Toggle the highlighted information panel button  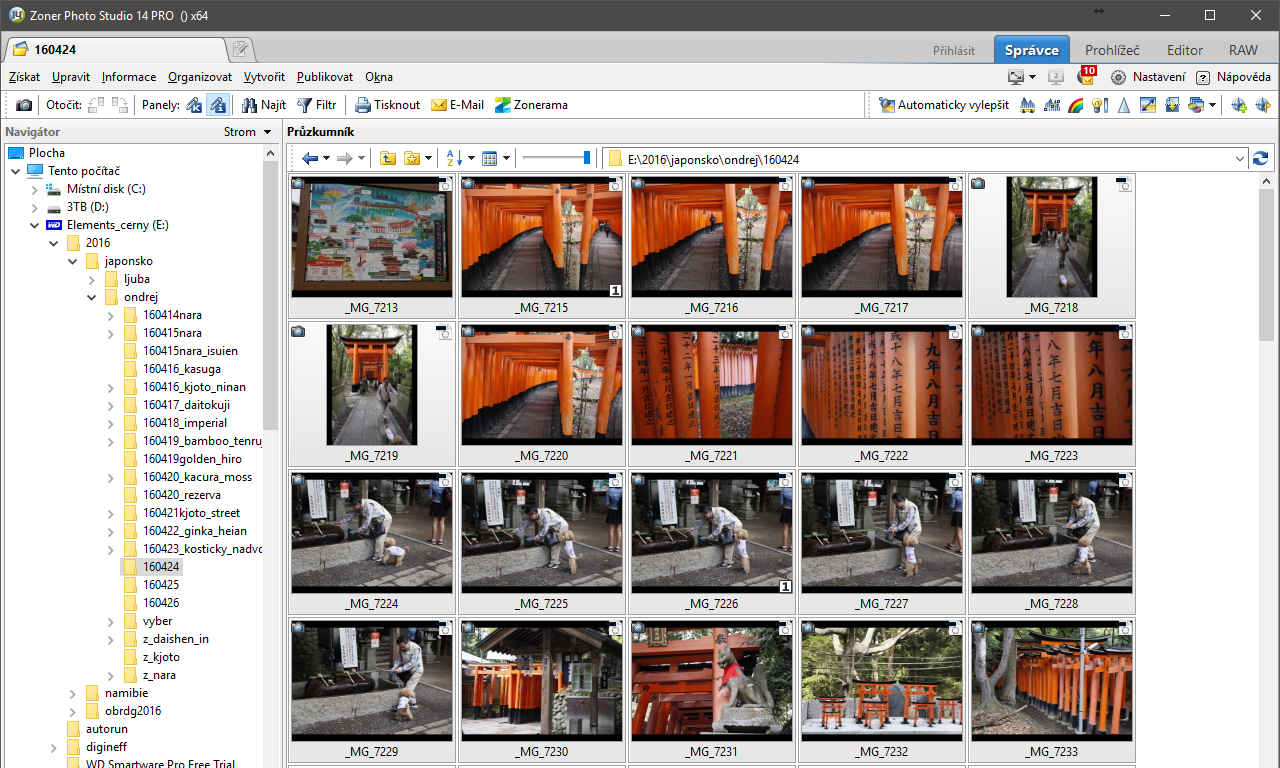click(217, 105)
